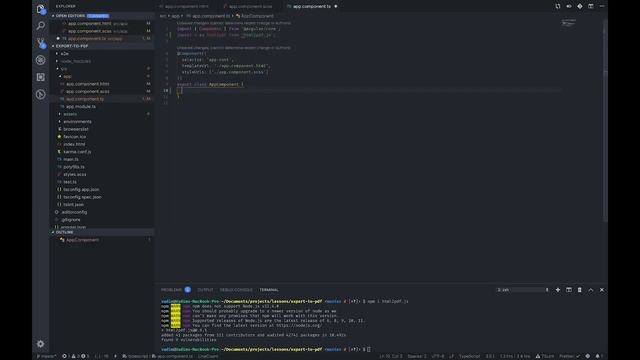Open tsconfig.spec.json in the file tree
The width and height of the screenshot is (640, 360).
coord(82,197)
